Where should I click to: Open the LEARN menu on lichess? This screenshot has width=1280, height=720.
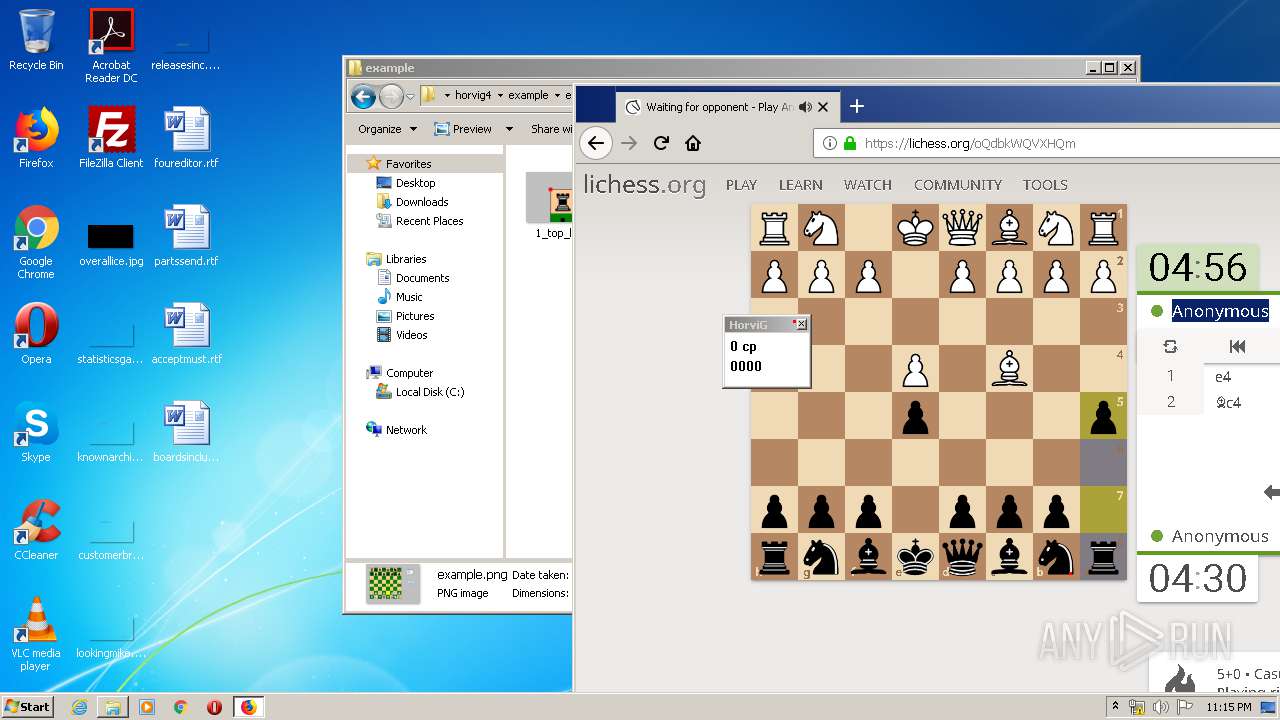801,185
